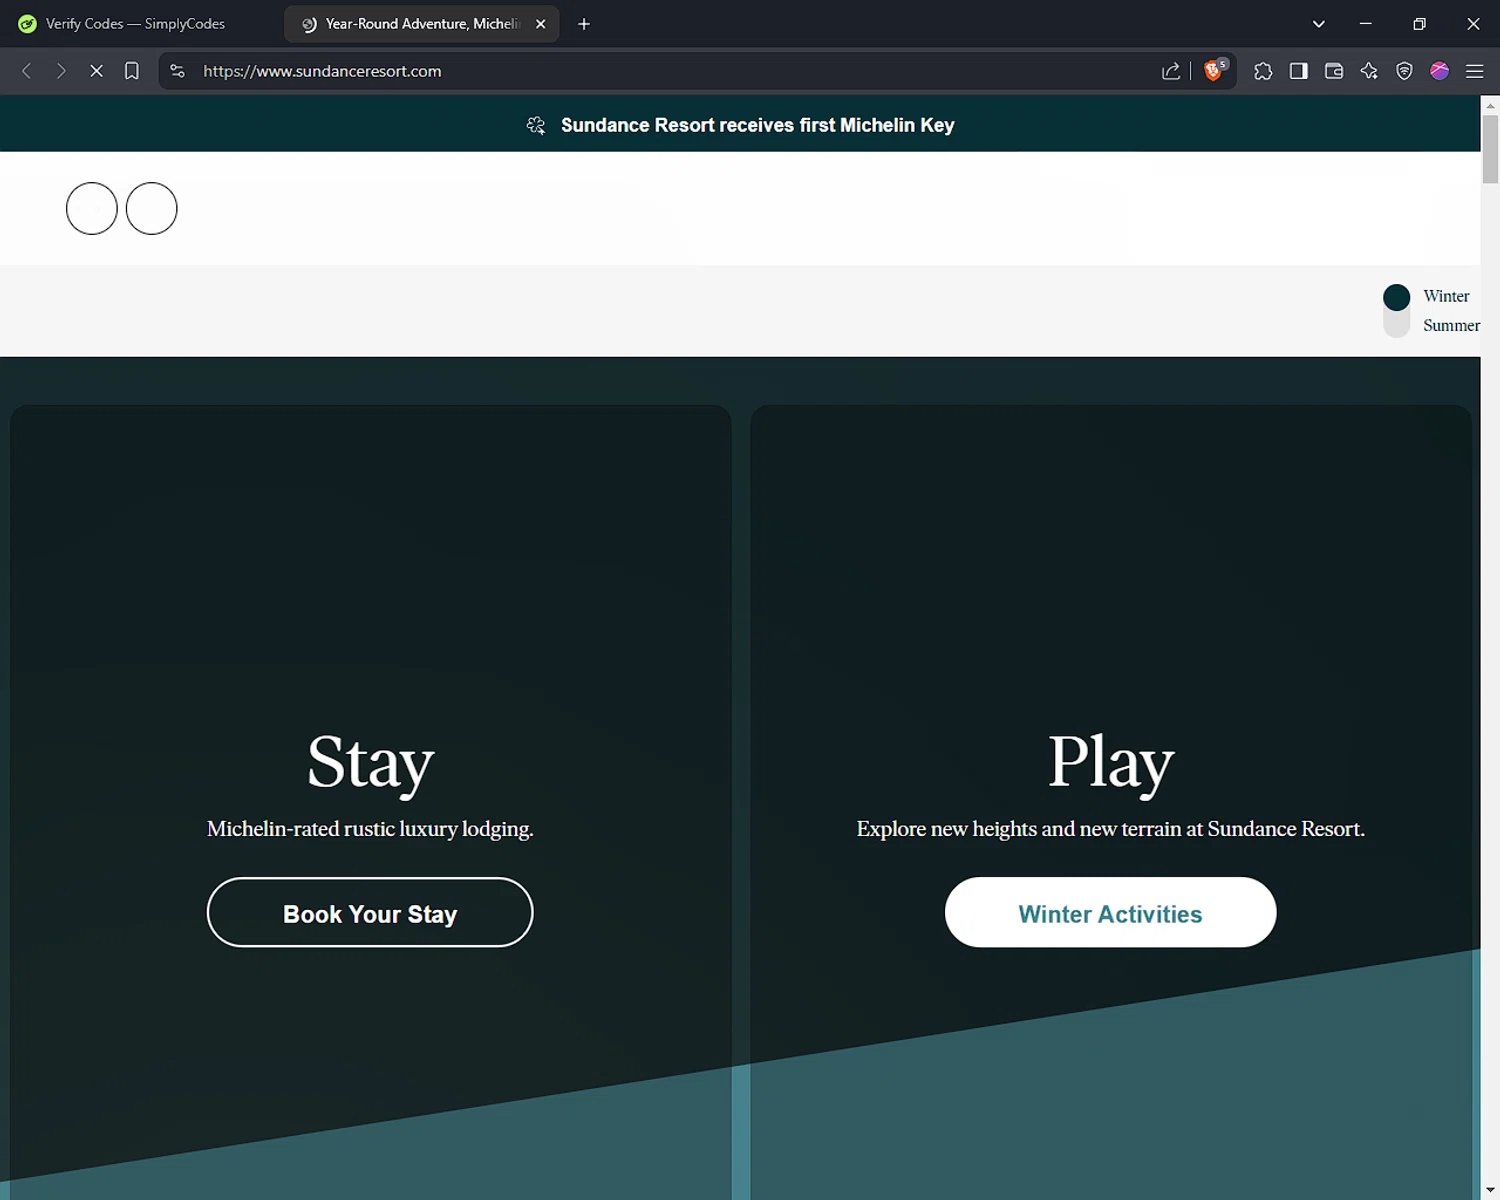
Task: Open the extensions puzzle icon
Action: point(1263,71)
